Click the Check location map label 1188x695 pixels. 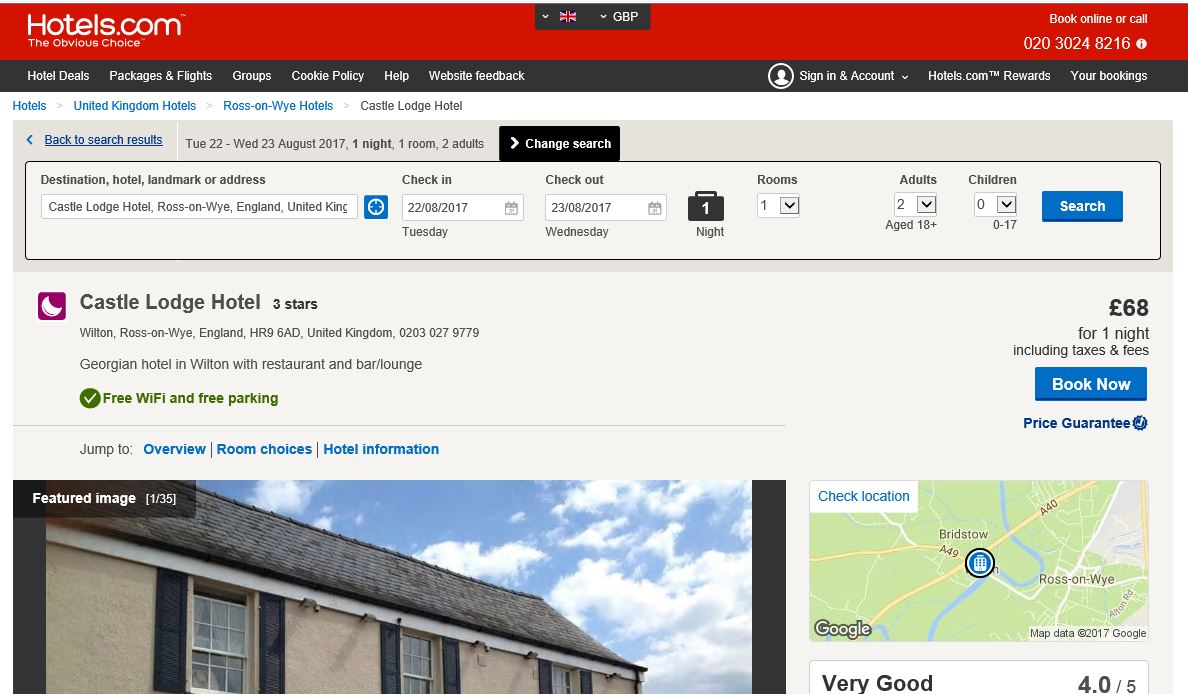(864, 496)
